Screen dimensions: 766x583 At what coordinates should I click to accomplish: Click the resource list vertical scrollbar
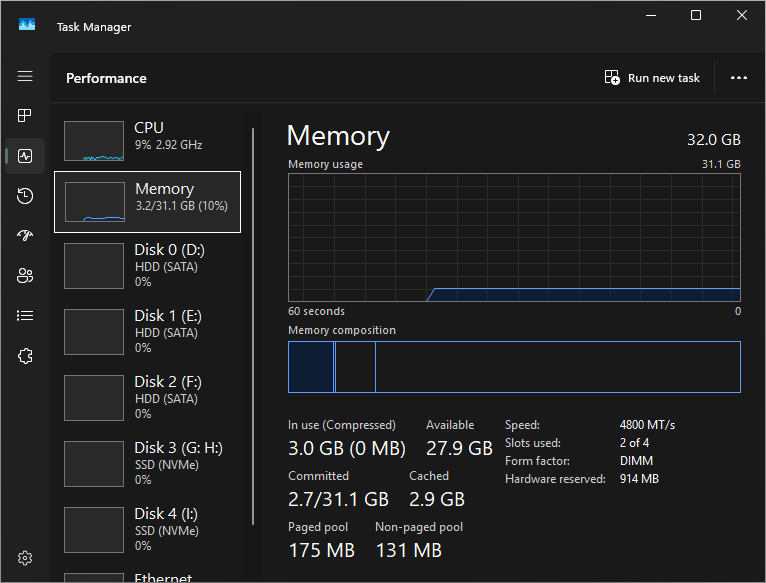pos(253,326)
